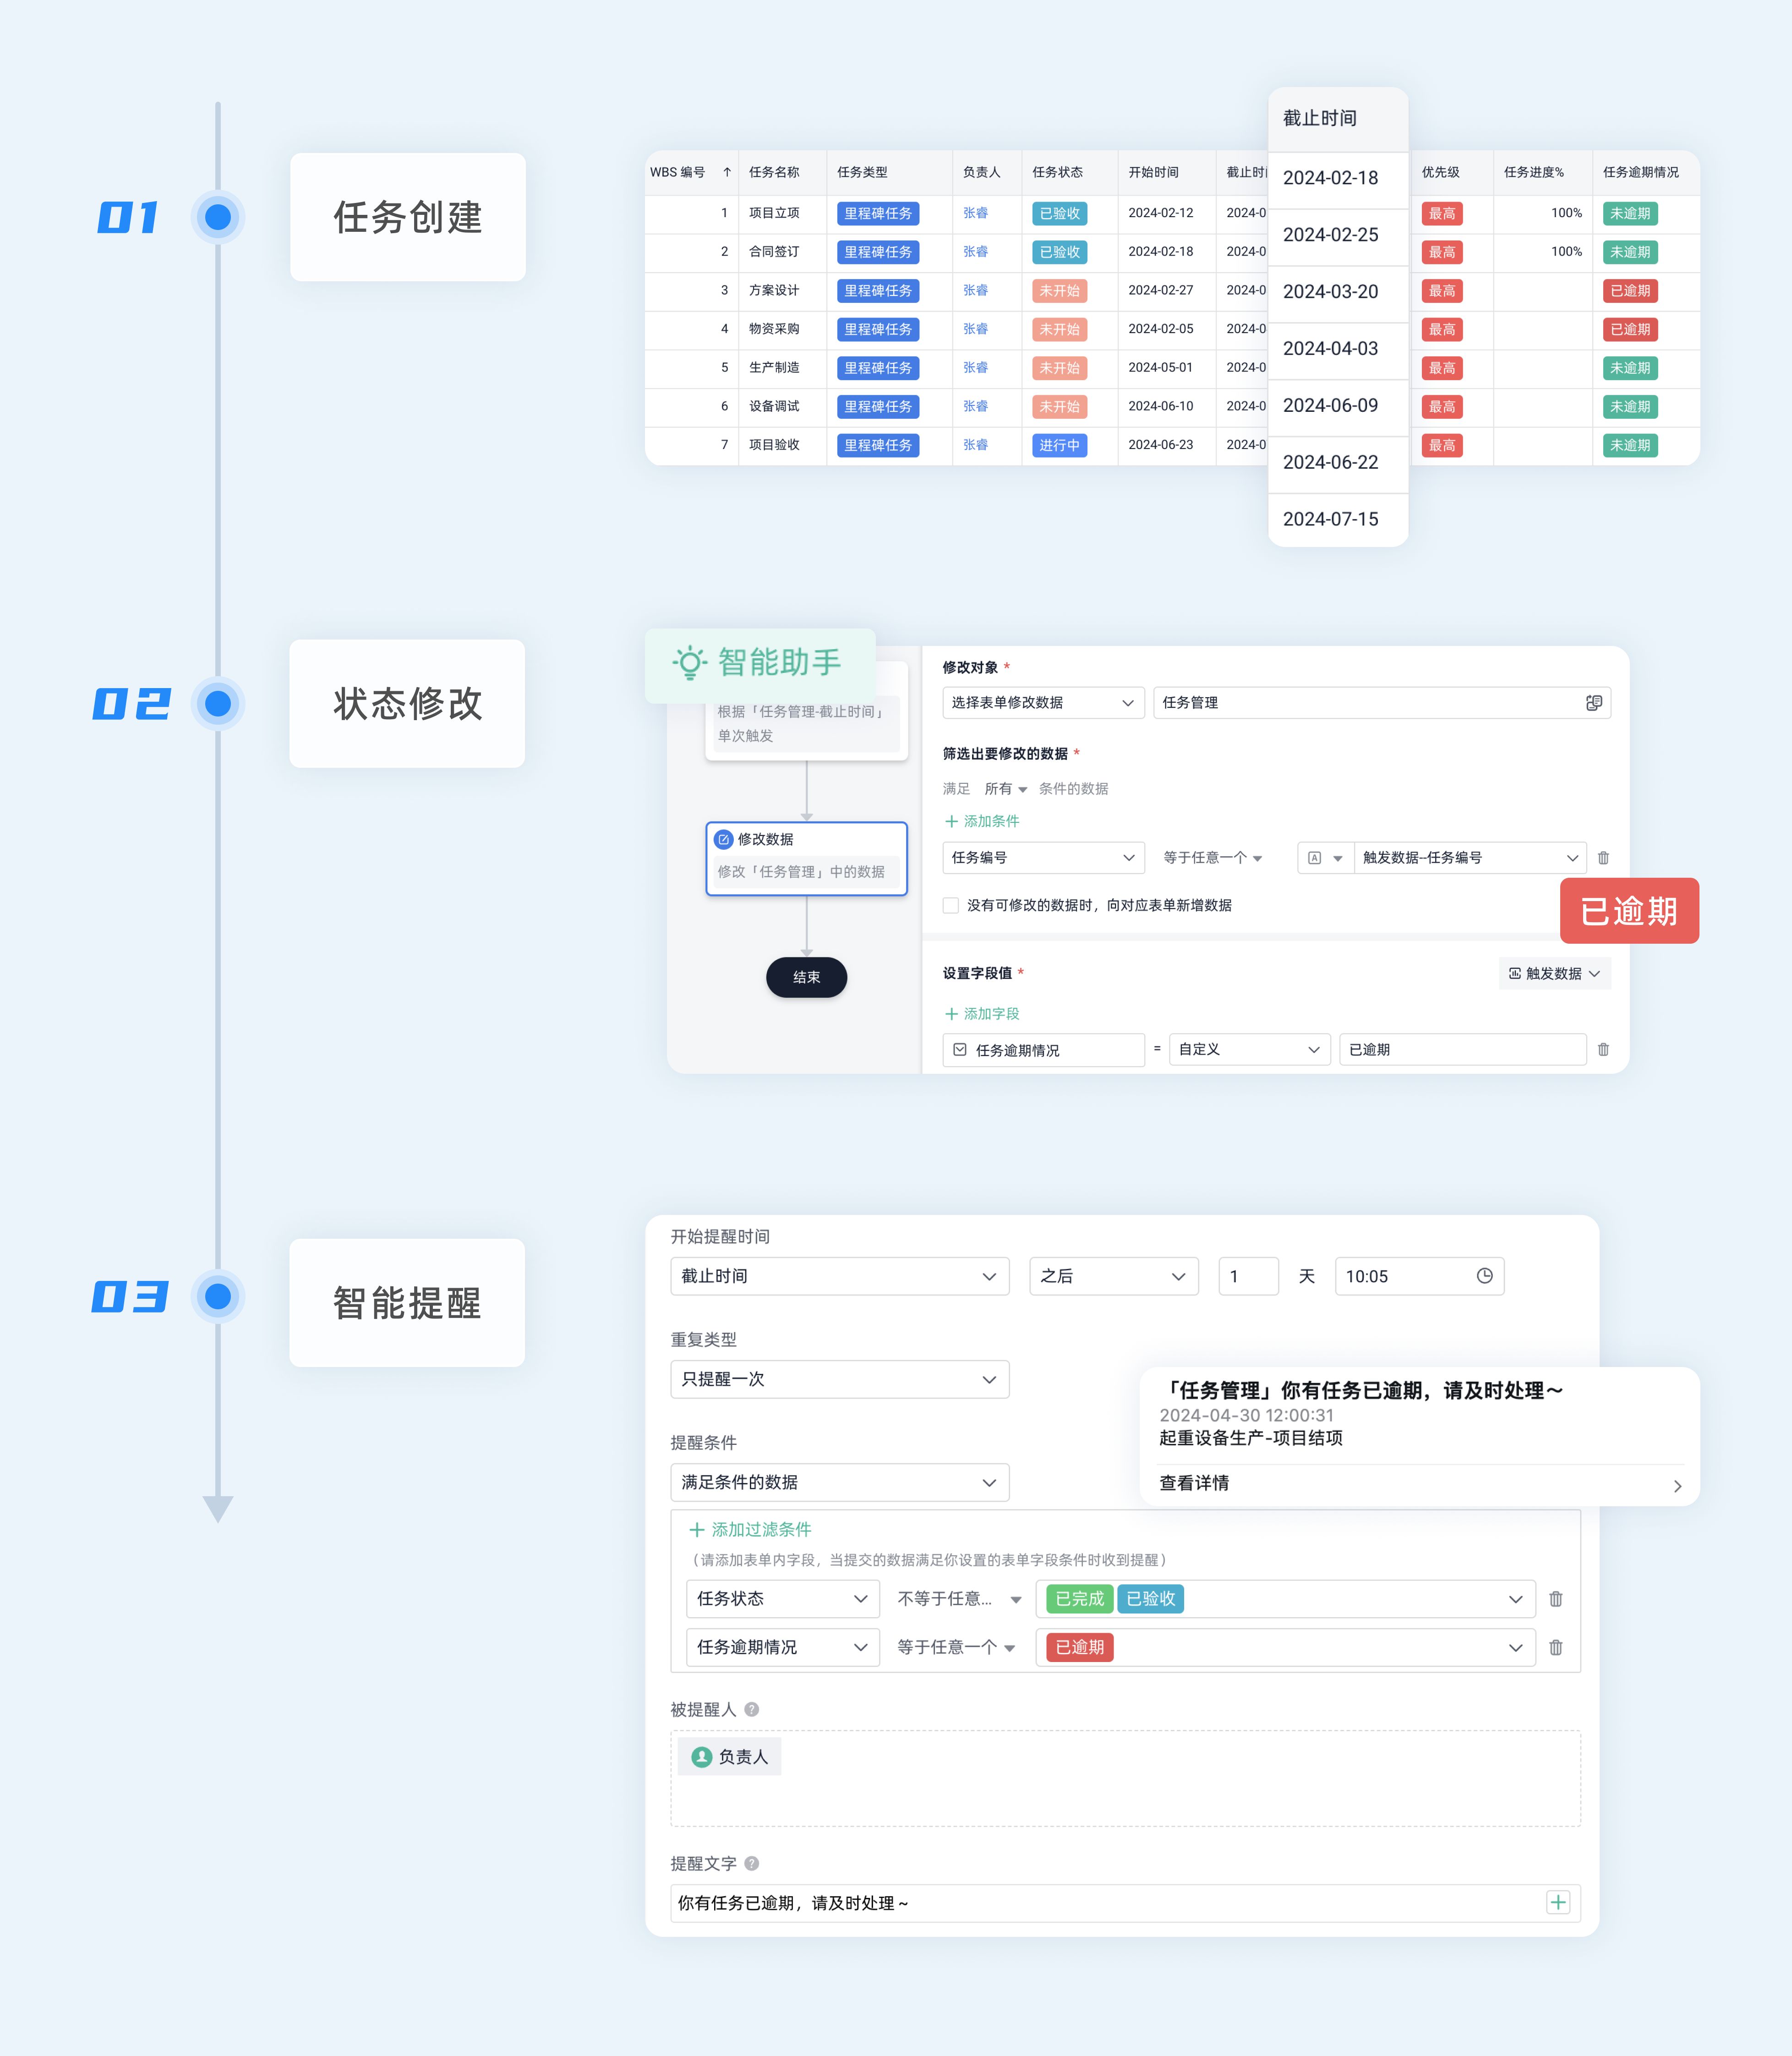Delete the 任务逾期情况 field value row

pyautogui.click(x=1603, y=1050)
